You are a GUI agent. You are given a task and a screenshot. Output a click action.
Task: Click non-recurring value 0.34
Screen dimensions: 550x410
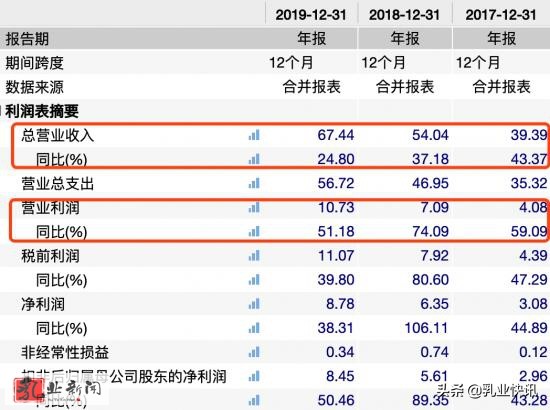pos(340,352)
